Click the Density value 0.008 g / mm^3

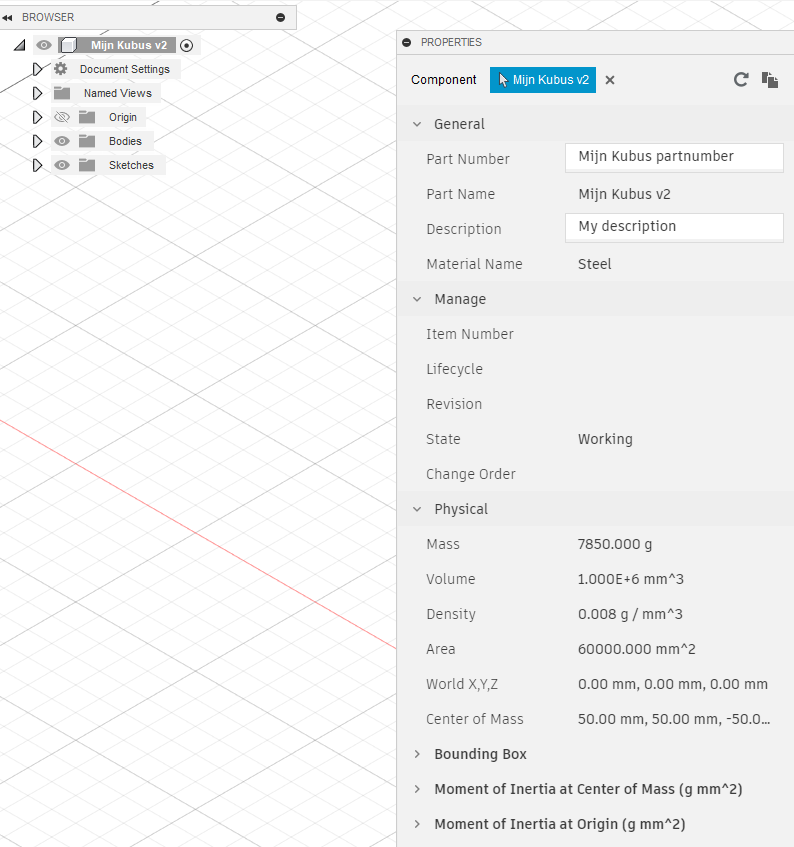[630, 614]
